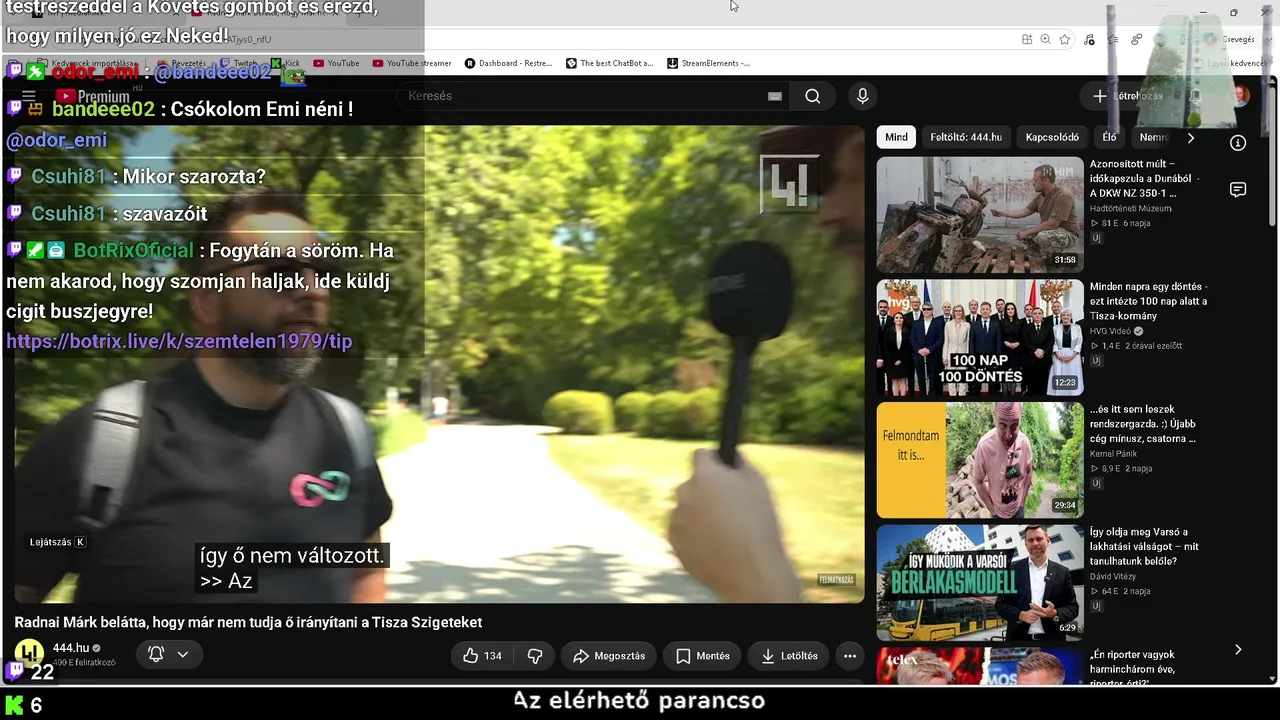Click title "Így oldja meg Varsó a lakhatási válságot"
Viewport: 1280px width, 720px height.
[1144, 547]
